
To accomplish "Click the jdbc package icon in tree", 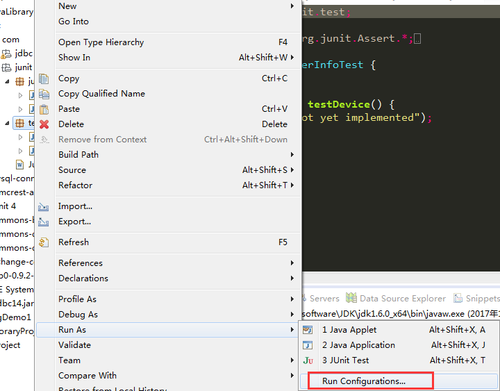I will 6,54.
